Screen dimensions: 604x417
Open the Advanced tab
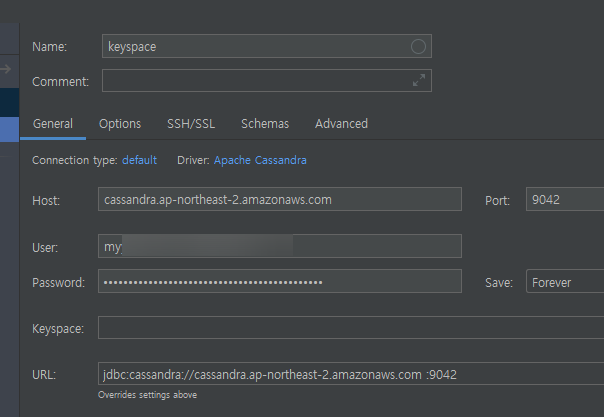(x=341, y=124)
